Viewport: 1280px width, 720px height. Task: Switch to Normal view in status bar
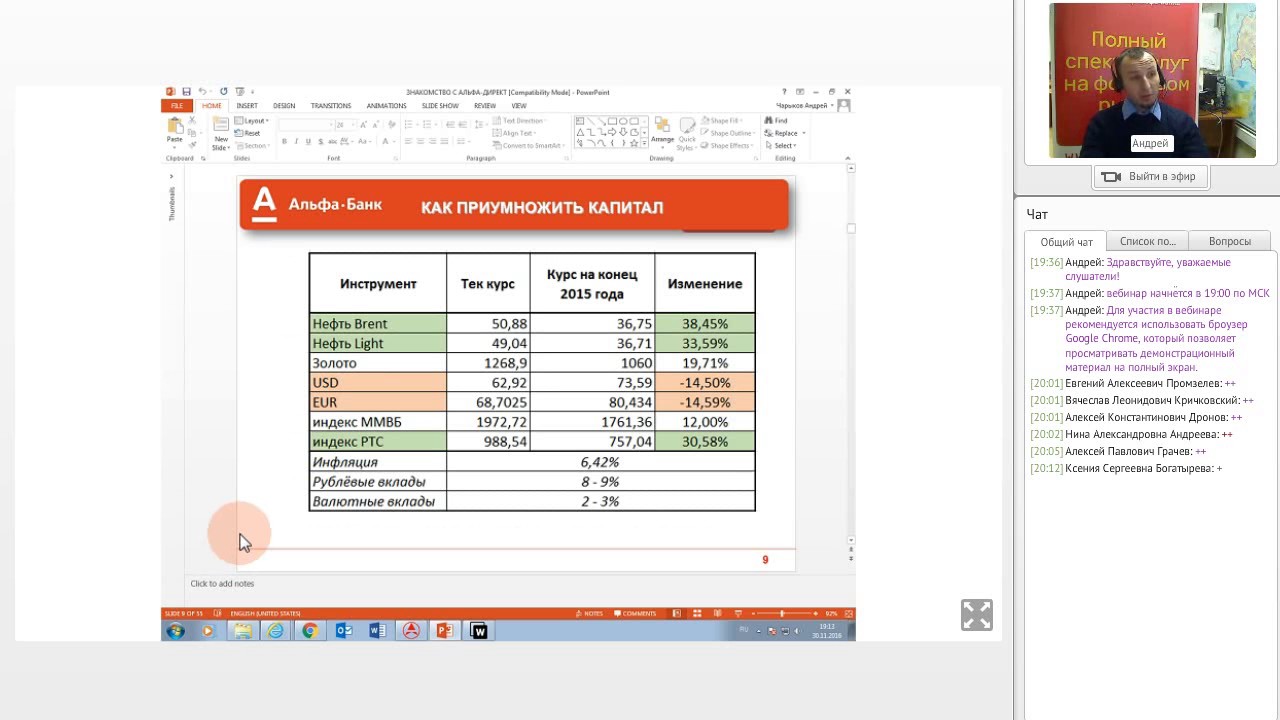(676, 613)
